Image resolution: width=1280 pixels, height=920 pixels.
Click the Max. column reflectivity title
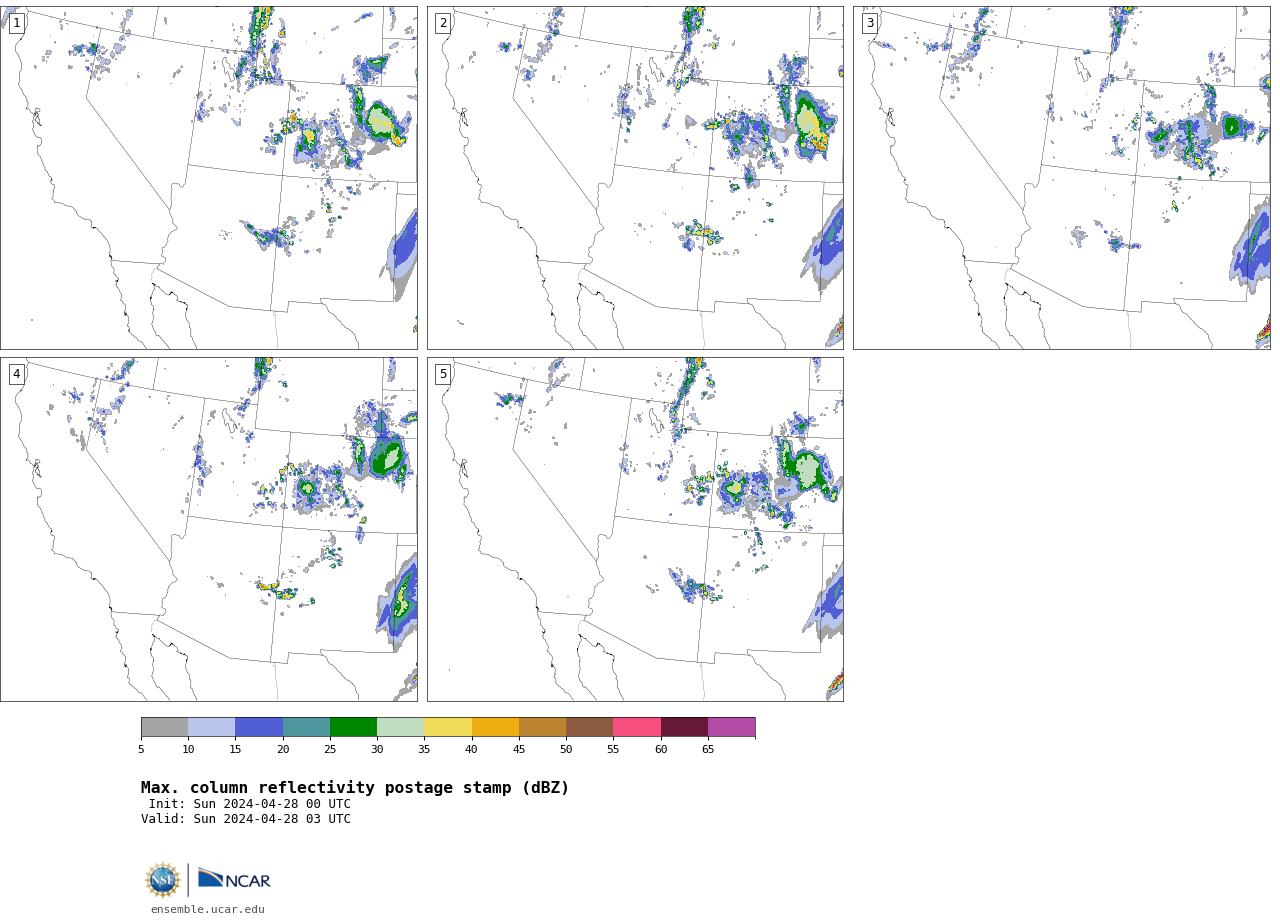coord(355,788)
